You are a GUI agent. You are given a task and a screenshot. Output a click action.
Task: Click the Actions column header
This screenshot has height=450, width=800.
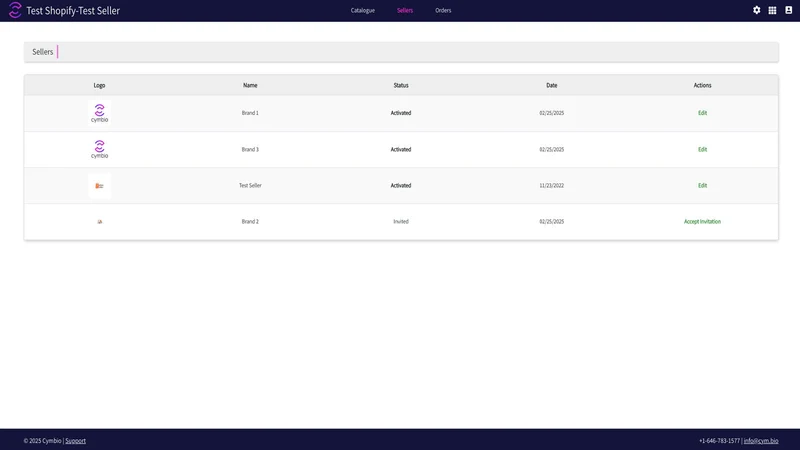pyautogui.click(x=703, y=85)
